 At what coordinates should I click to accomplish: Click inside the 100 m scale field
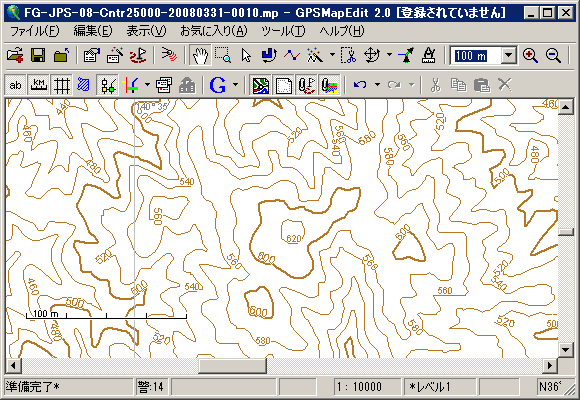click(x=476, y=56)
